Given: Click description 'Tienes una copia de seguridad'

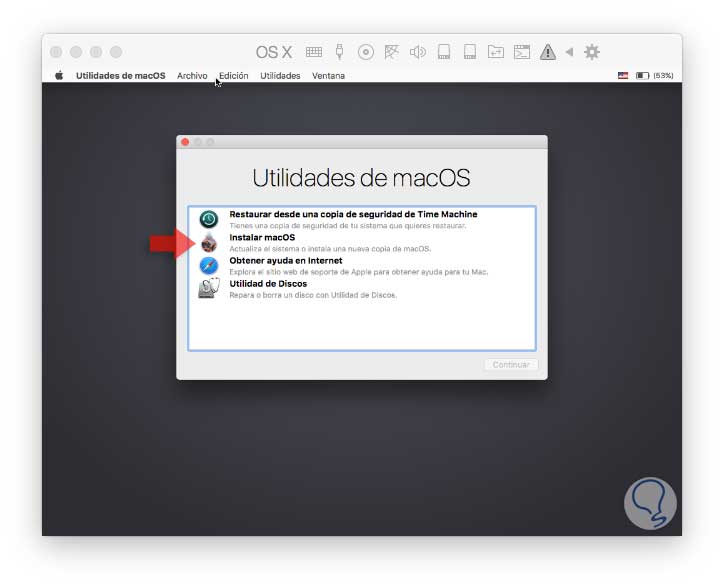Looking at the screenshot, I should (348, 225).
